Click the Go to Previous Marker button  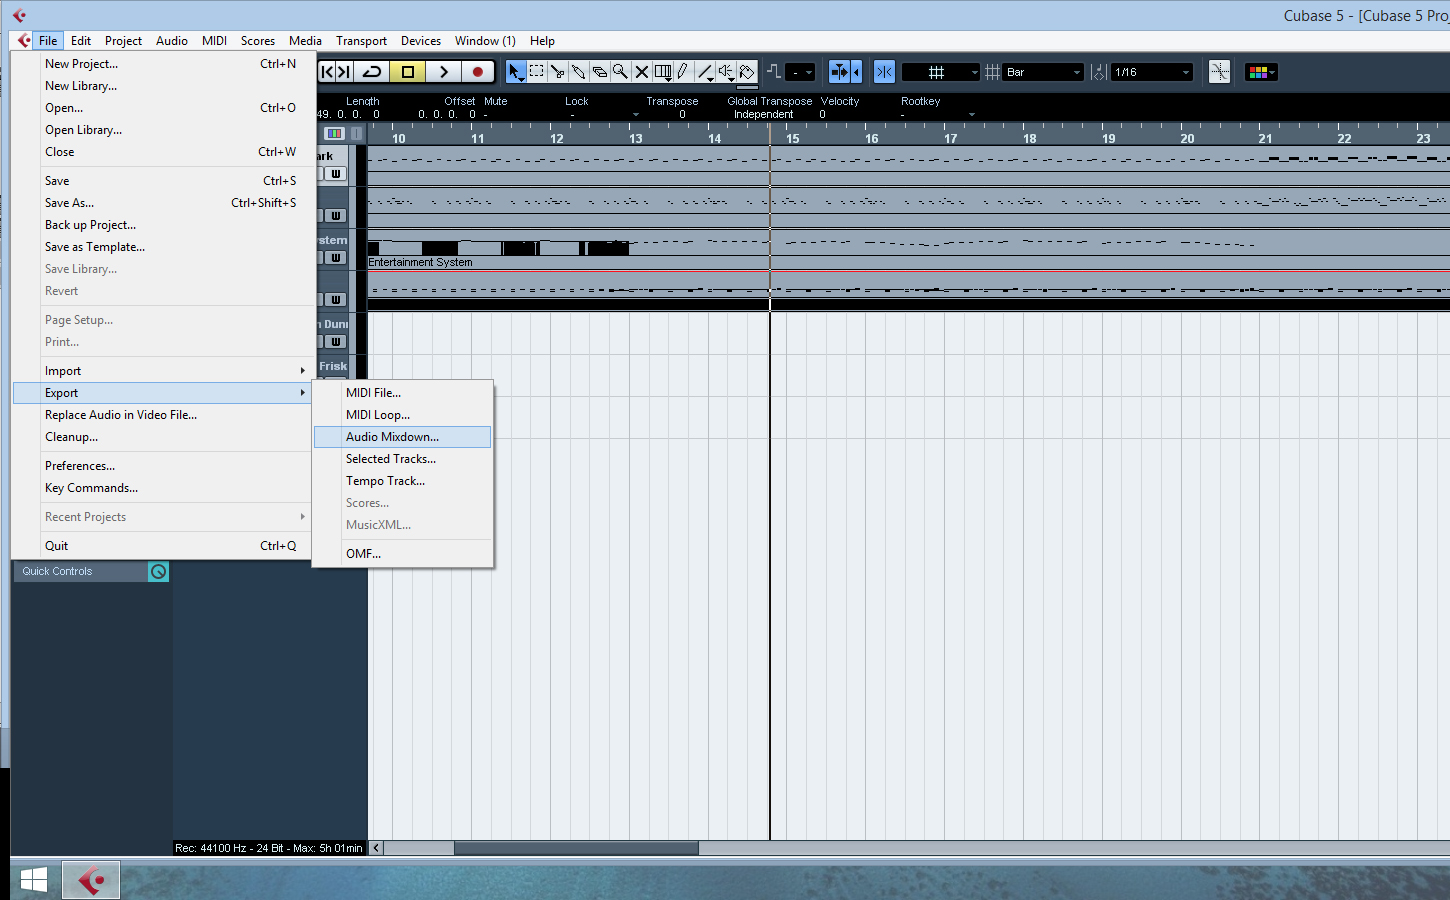pos(326,72)
